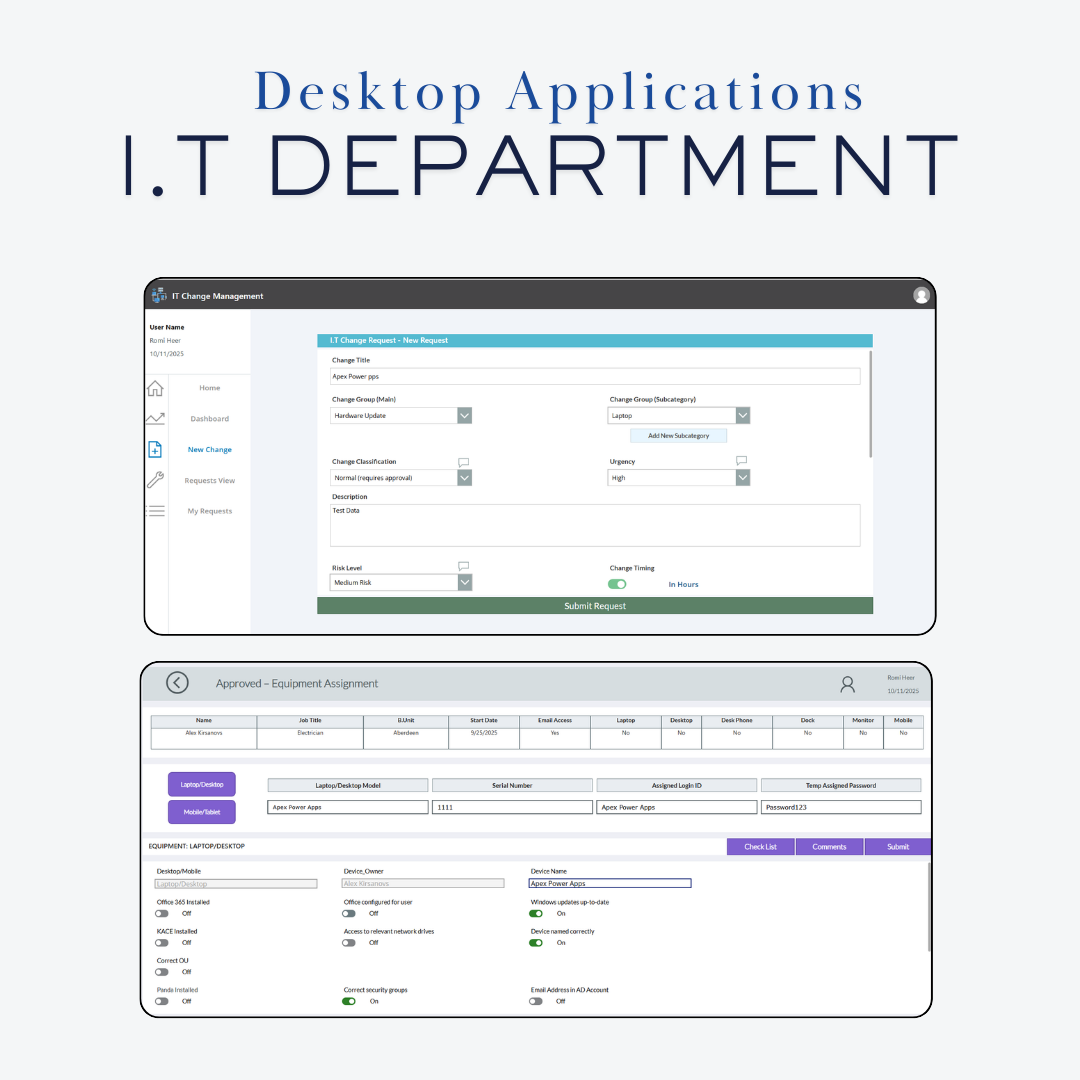The width and height of the screenshot is (1080, 1080).
Task: Enable the Office 365 Installed toggle
Action: pyautogui.click(x=161, y=913)
